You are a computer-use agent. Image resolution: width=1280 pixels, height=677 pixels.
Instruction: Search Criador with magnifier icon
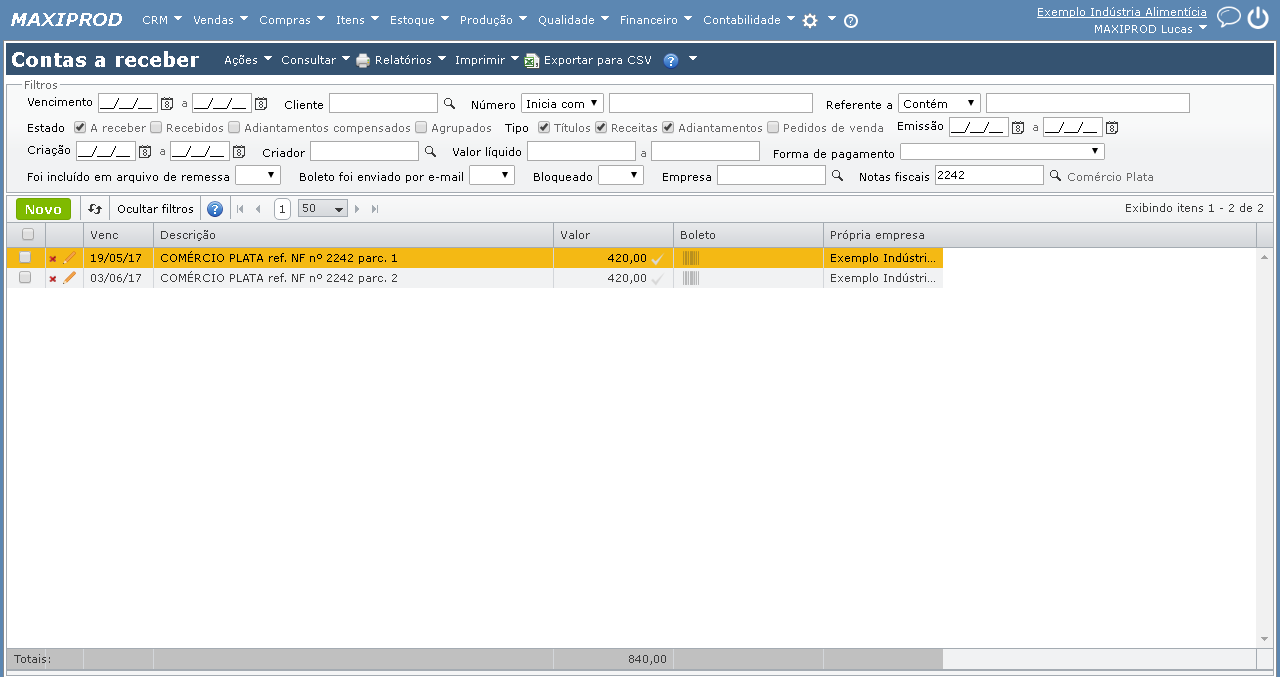coord(430,152)
